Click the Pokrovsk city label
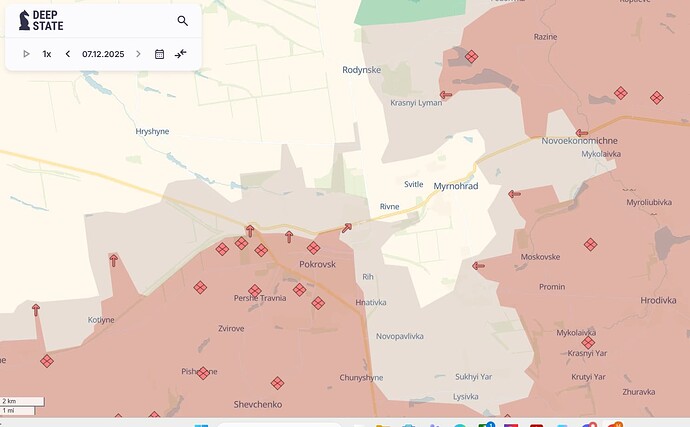 [319, 264]
